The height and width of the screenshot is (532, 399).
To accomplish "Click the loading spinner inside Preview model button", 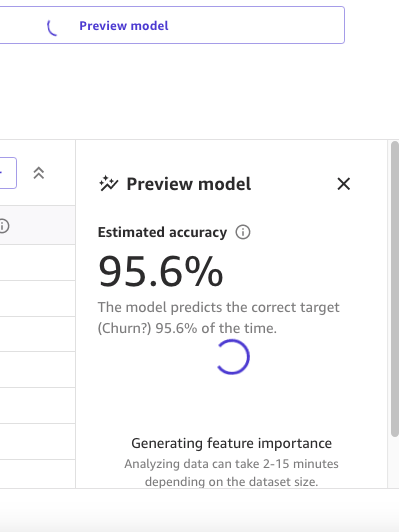I will (52, 27).
